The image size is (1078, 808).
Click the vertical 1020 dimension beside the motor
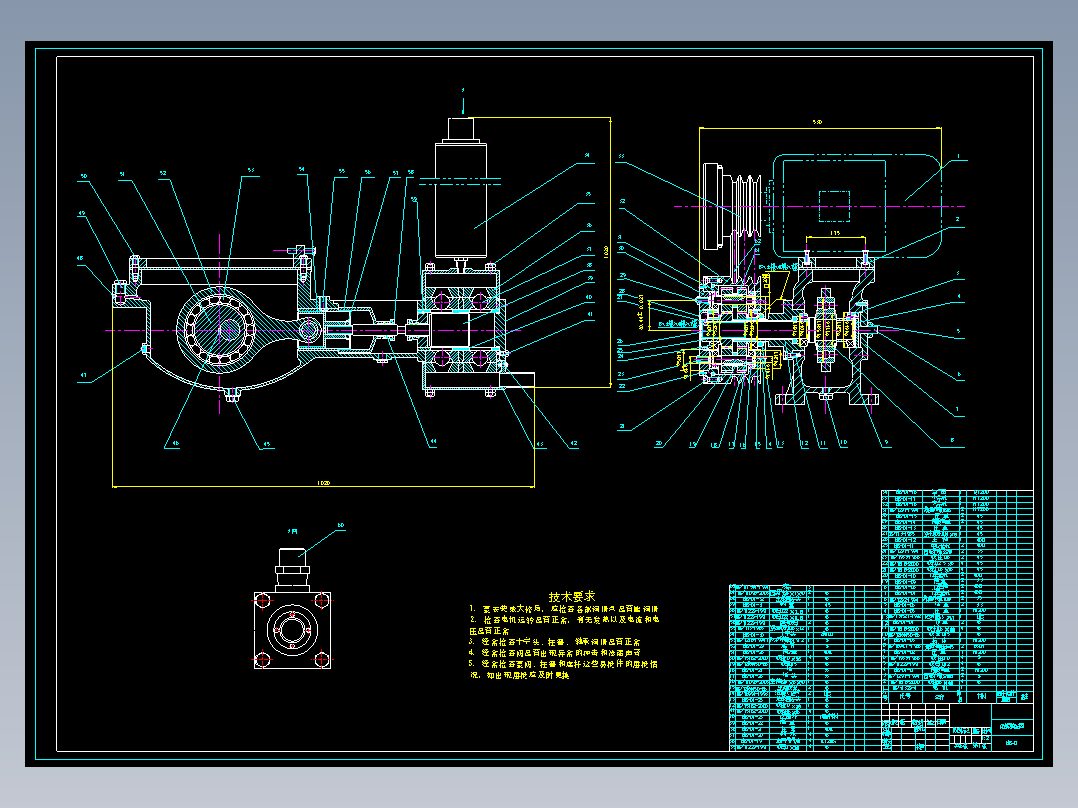606,252
